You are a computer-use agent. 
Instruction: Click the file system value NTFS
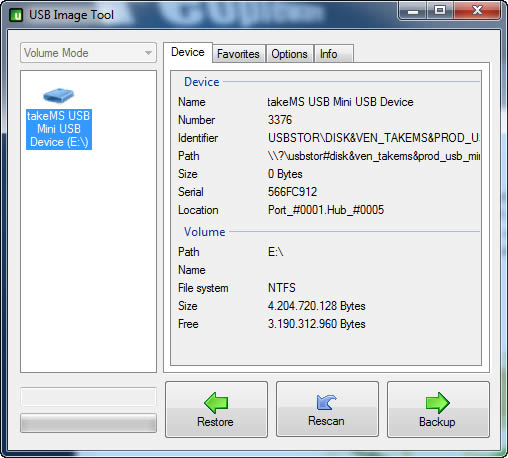(x=281, y=288)
